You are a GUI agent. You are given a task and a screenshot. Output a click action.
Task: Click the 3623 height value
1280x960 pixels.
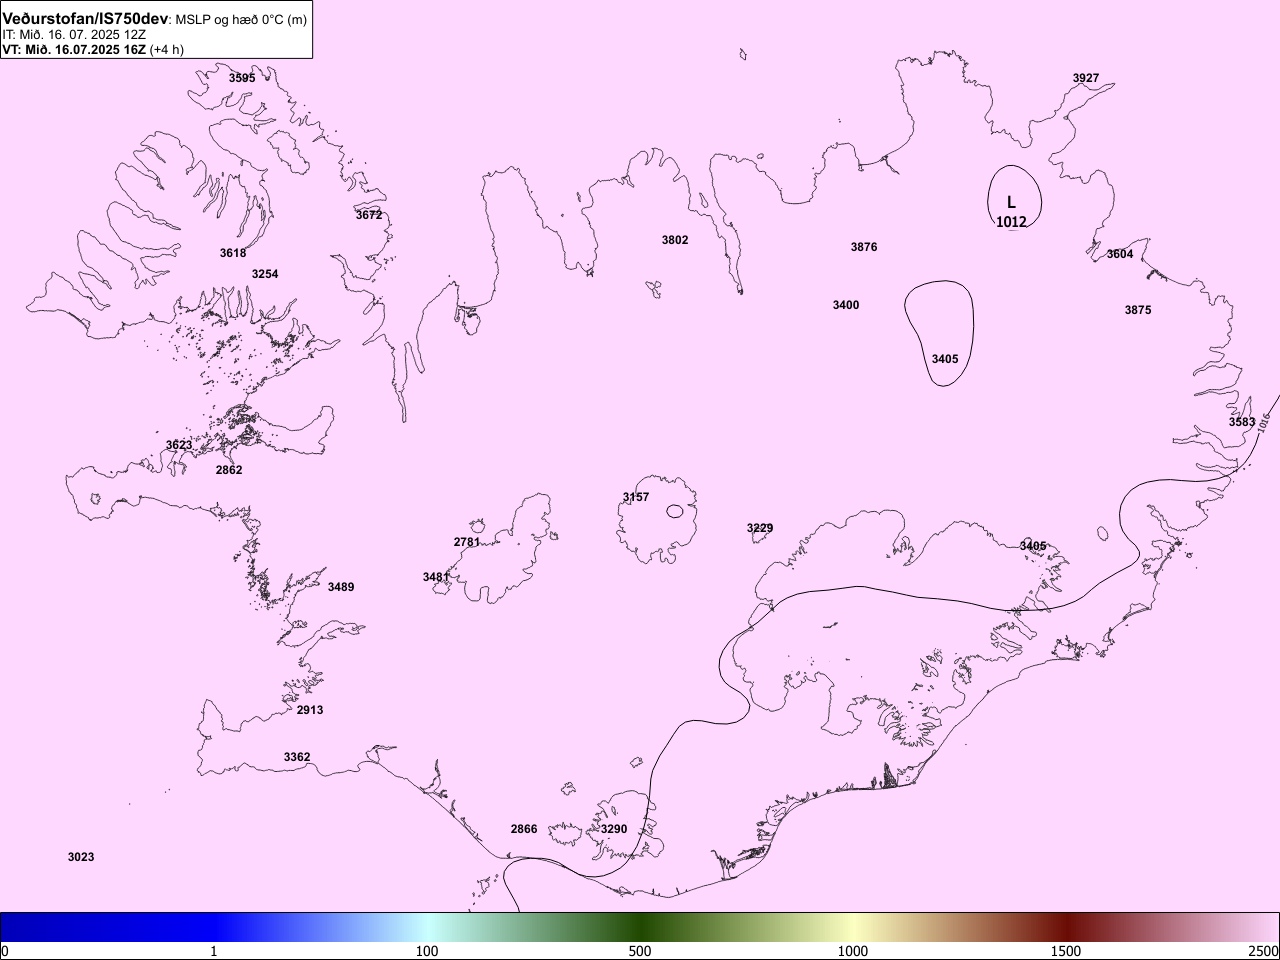(179, 445)
